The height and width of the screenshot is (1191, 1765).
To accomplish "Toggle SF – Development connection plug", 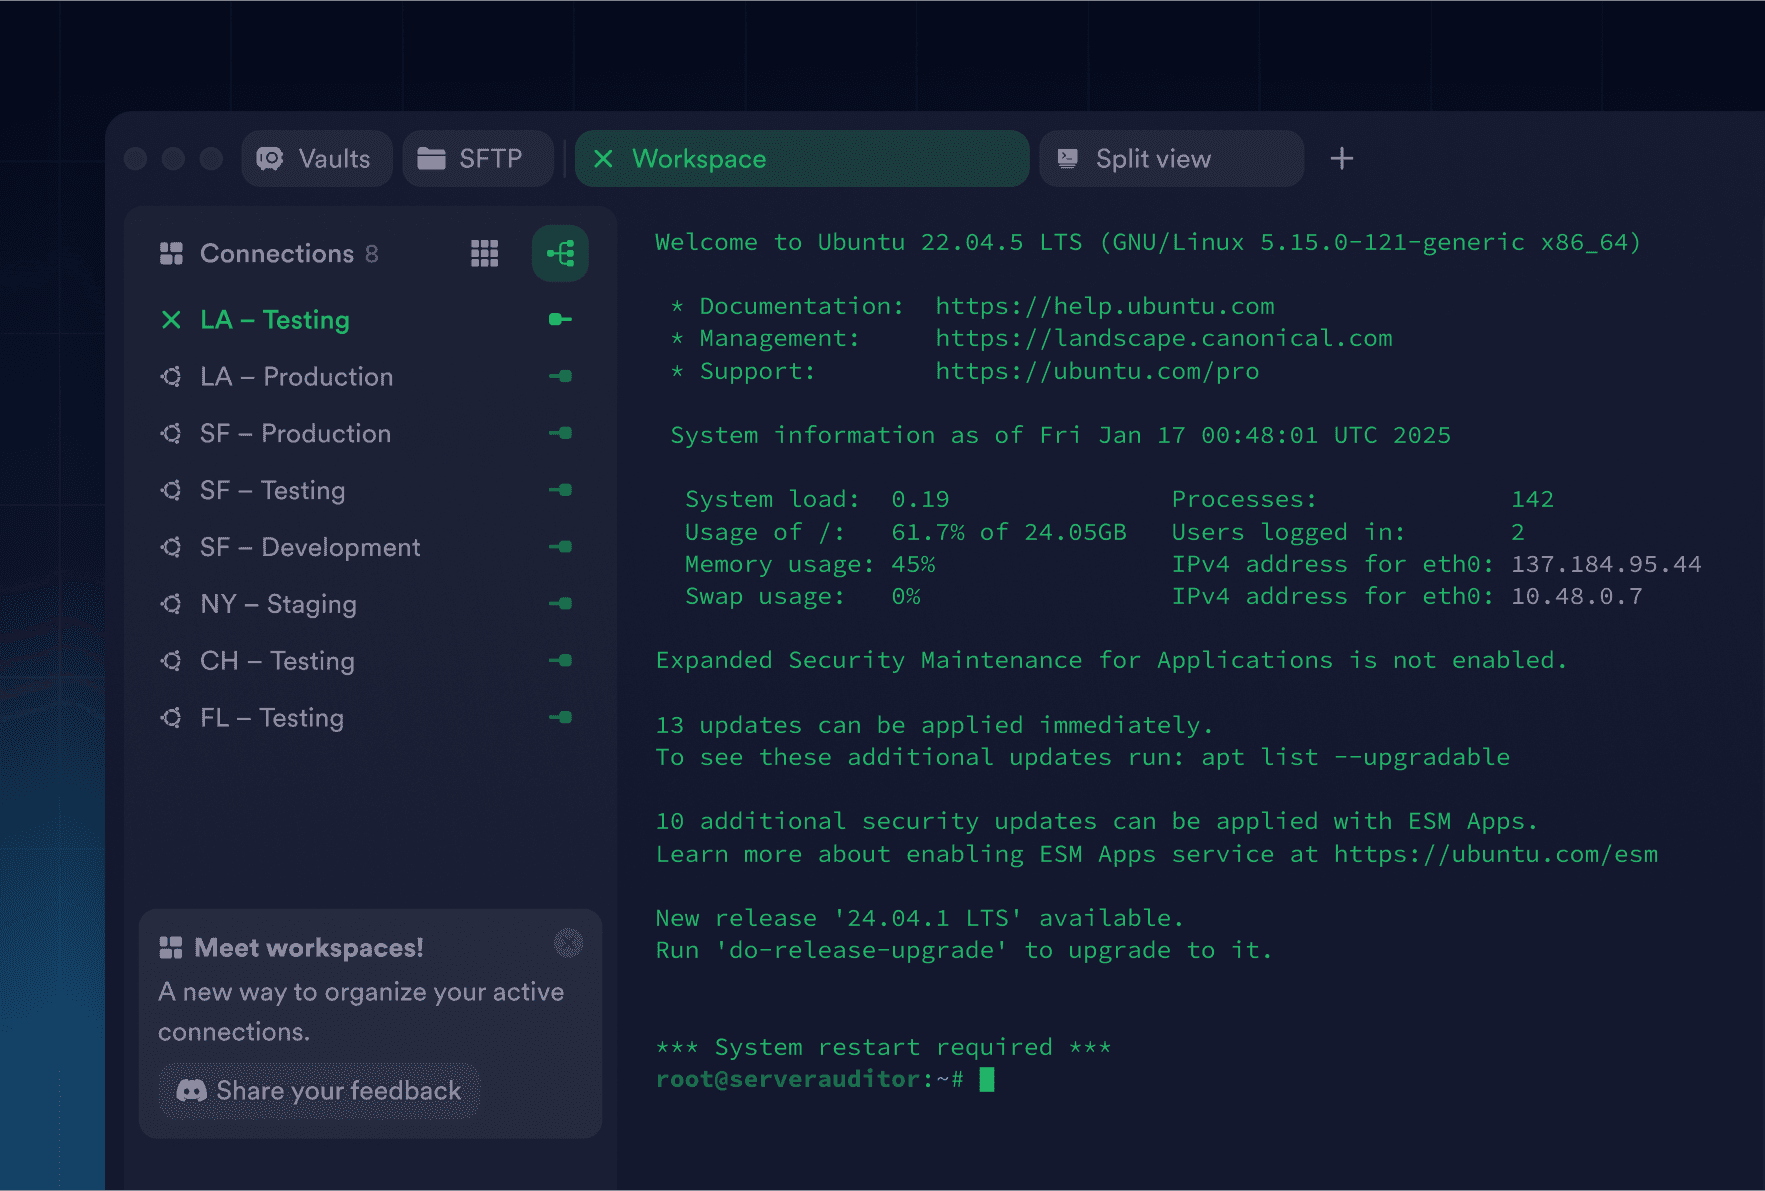I will [560, 548].
